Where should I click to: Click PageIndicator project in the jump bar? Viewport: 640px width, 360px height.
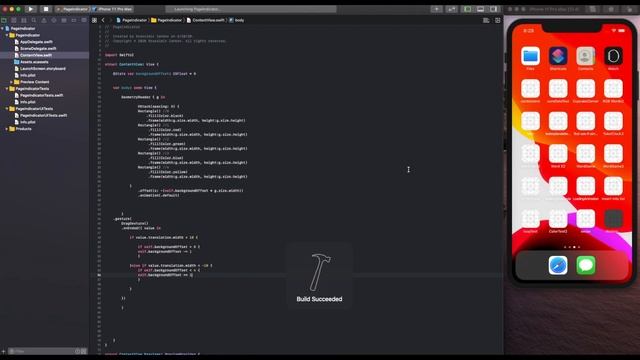(x=131, y=20)
